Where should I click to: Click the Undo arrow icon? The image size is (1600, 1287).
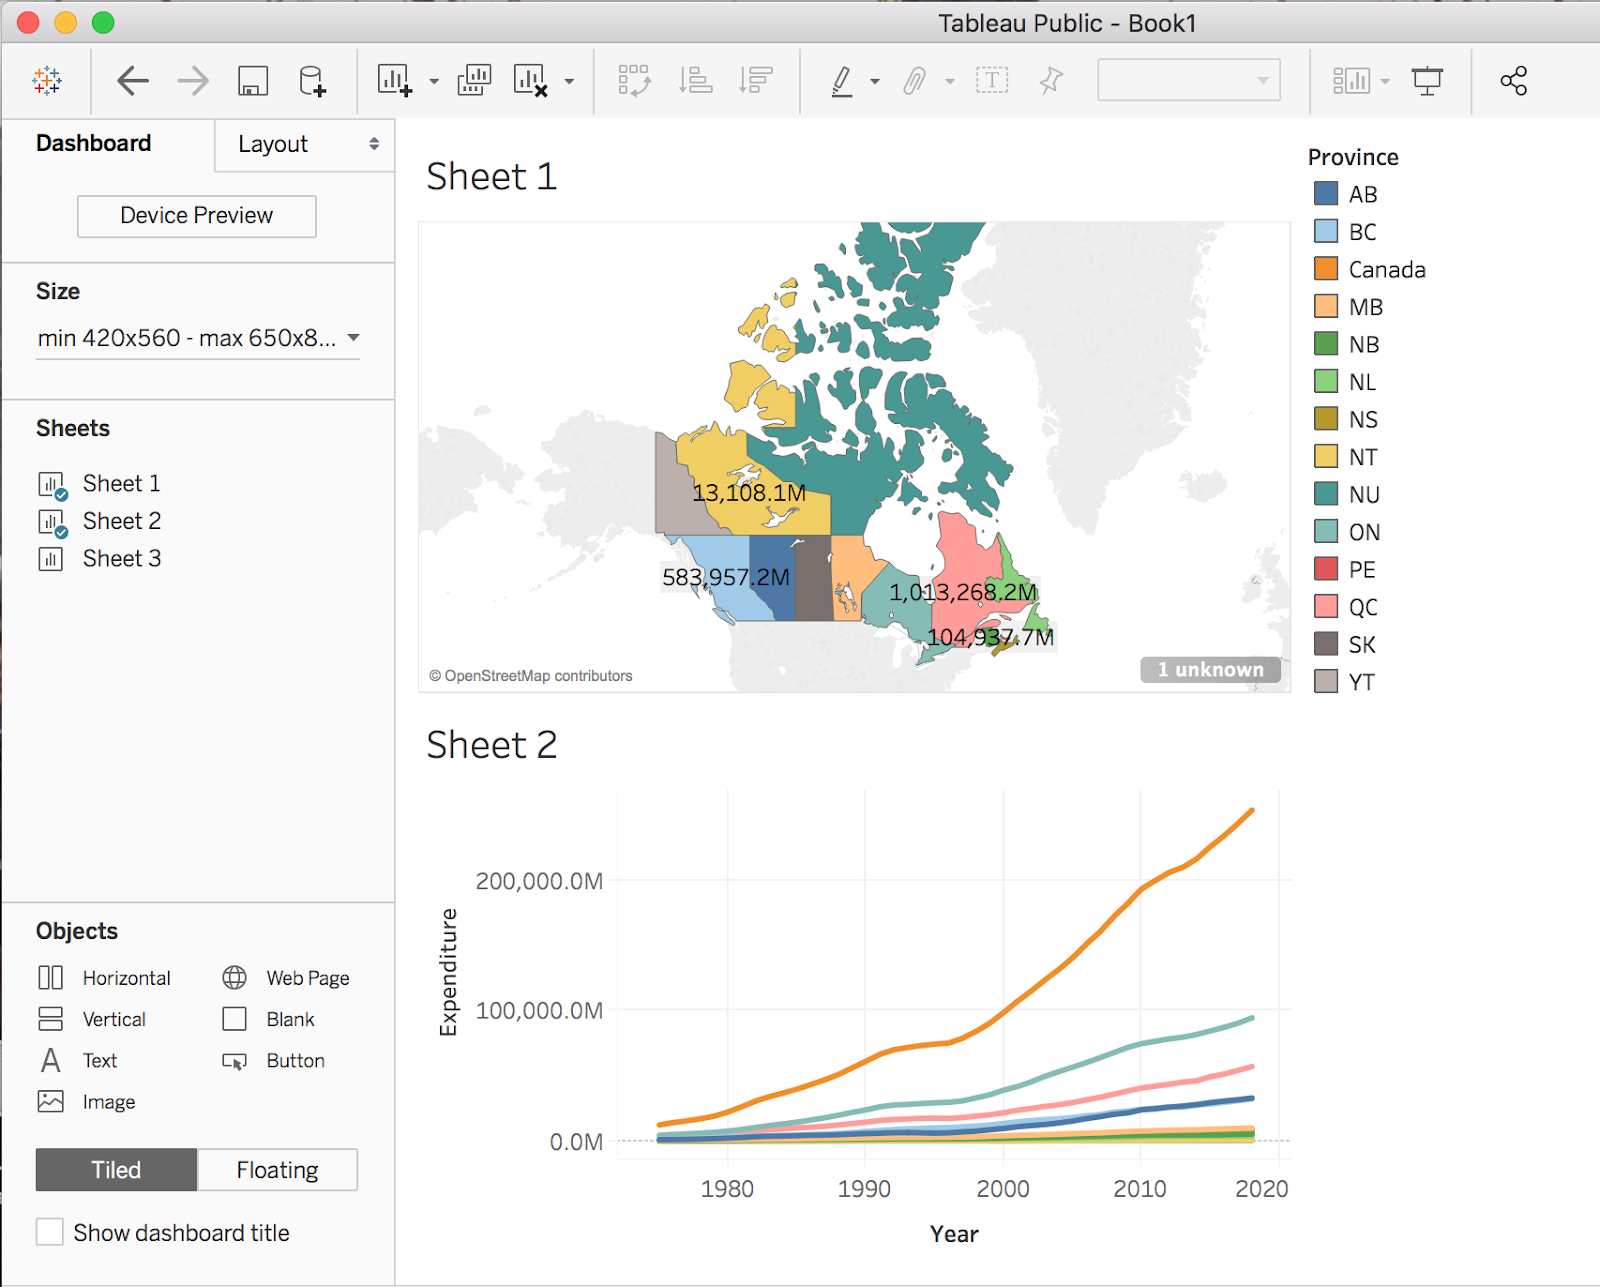pos(133,81)
